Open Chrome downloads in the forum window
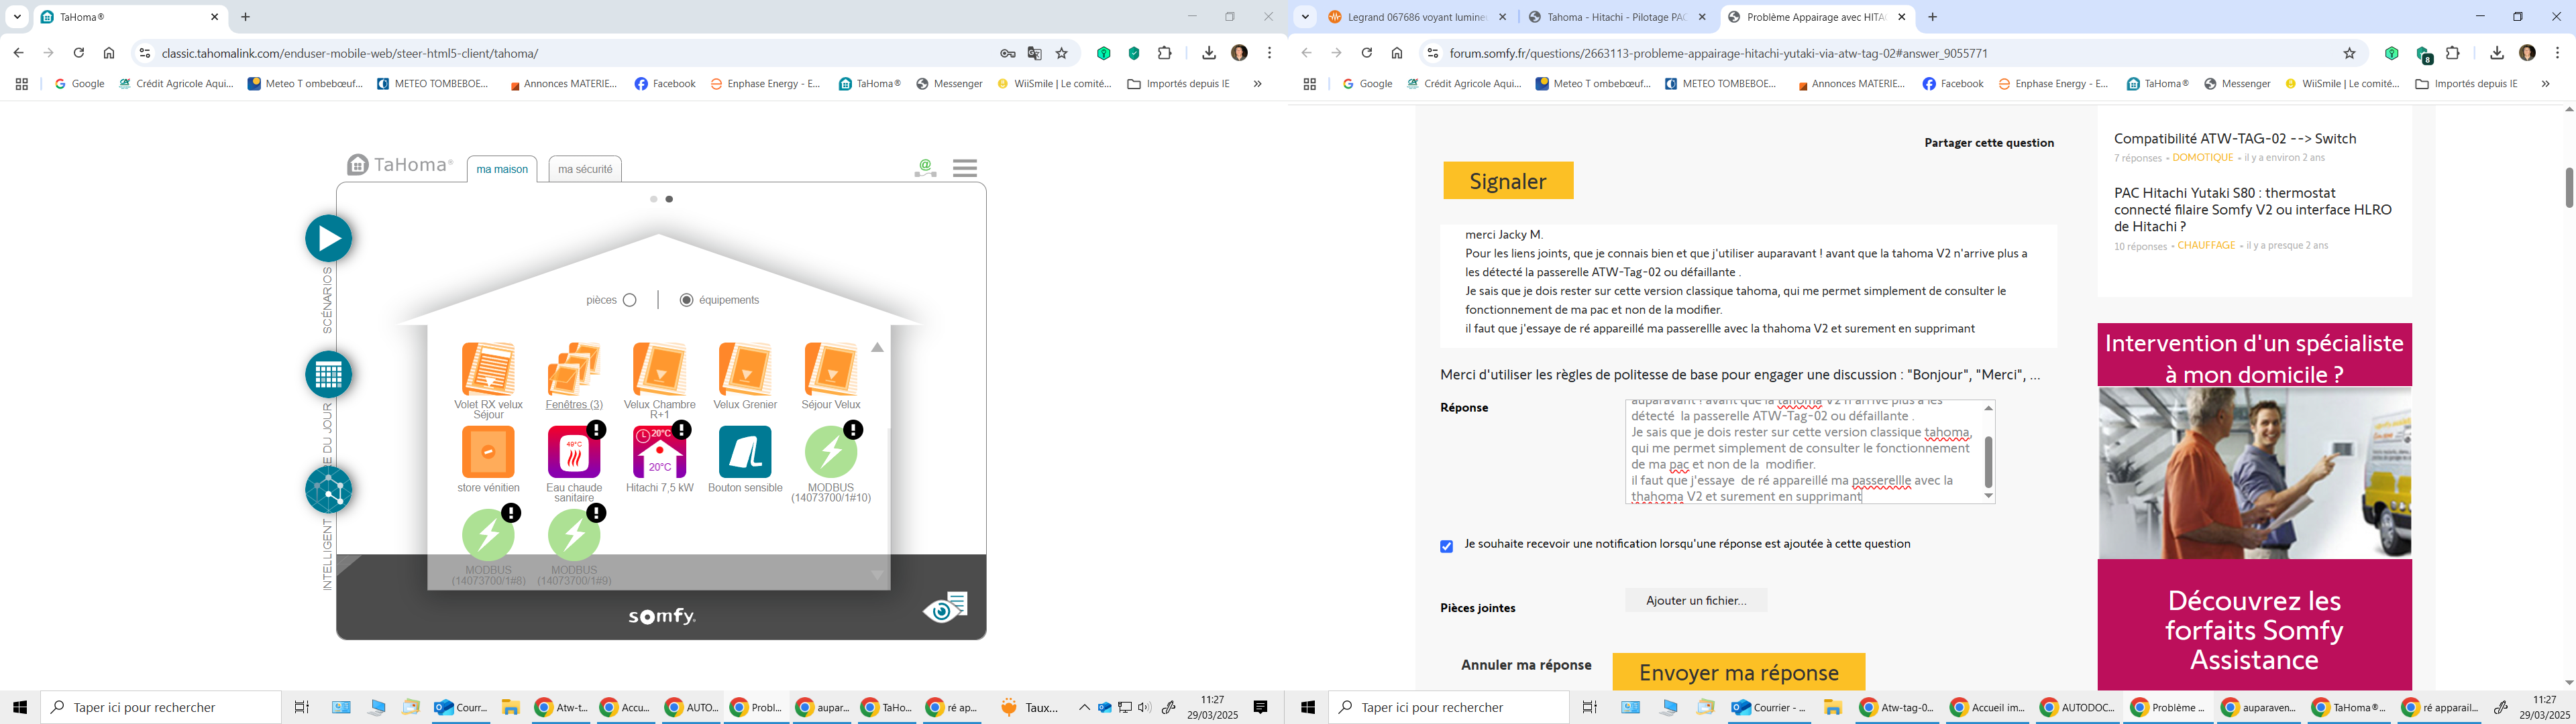 click(2497, 53)
